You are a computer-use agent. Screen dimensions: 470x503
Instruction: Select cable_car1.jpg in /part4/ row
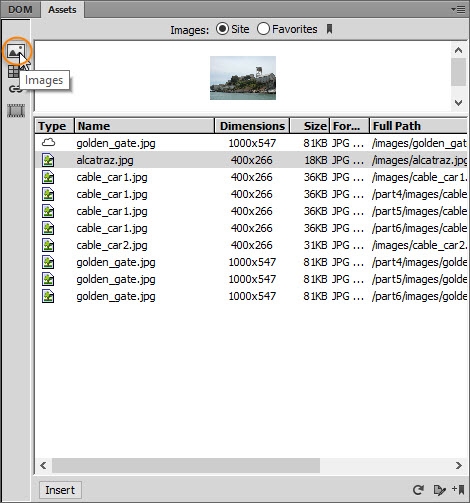click(x=112, y=194)
